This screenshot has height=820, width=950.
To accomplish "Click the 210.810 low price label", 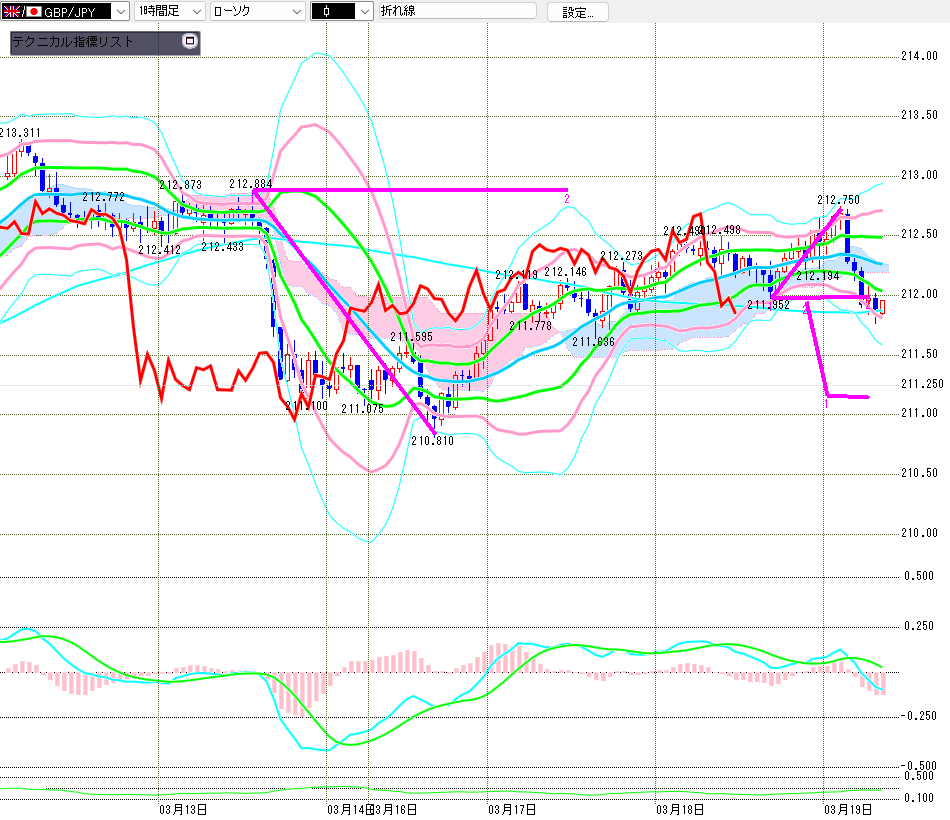I will point(432,440).
